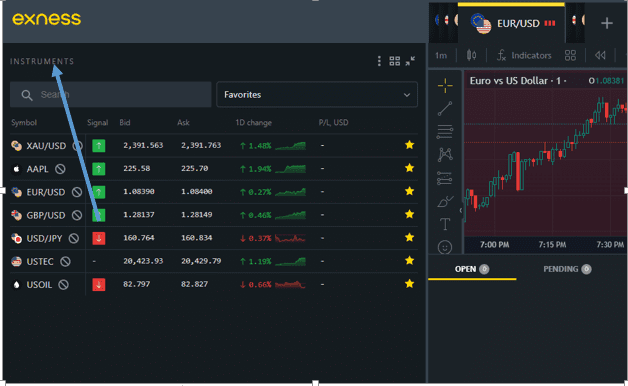Switch Instruments panel to grid view

[x=395, y=61]
